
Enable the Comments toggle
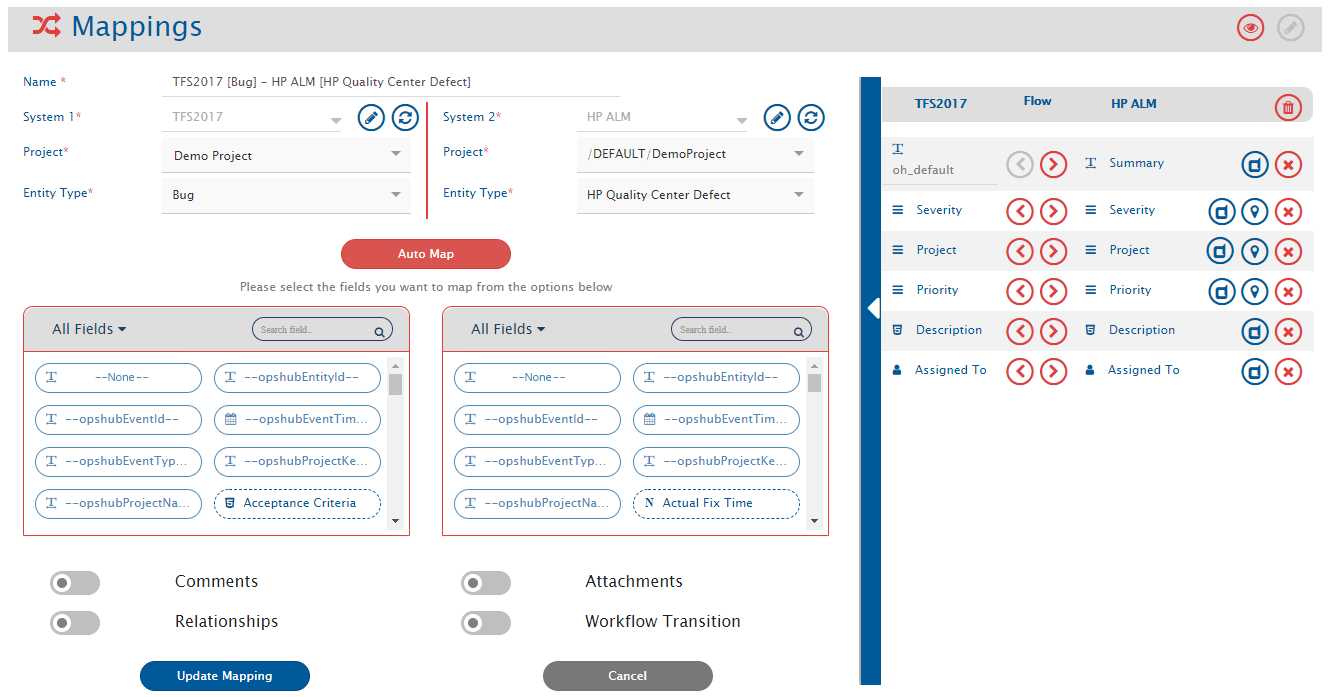[x=75, y=583]
